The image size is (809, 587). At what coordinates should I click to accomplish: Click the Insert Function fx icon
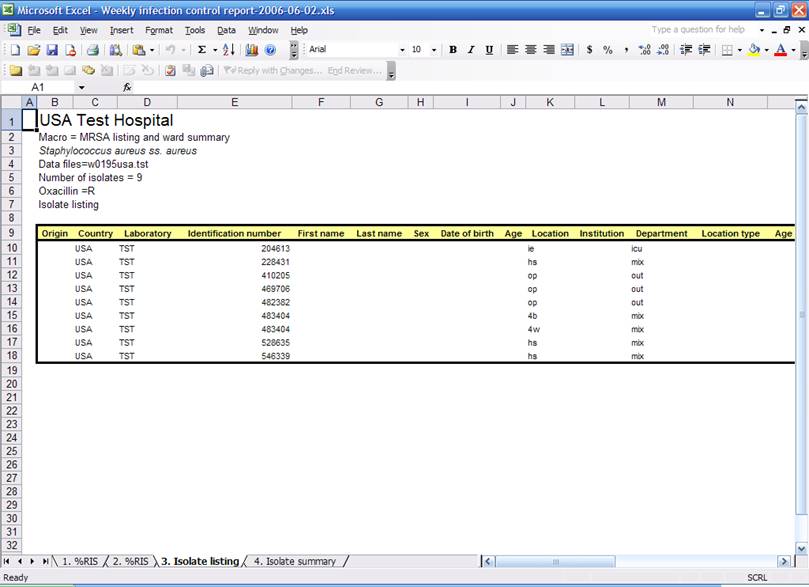click(127, 87)
